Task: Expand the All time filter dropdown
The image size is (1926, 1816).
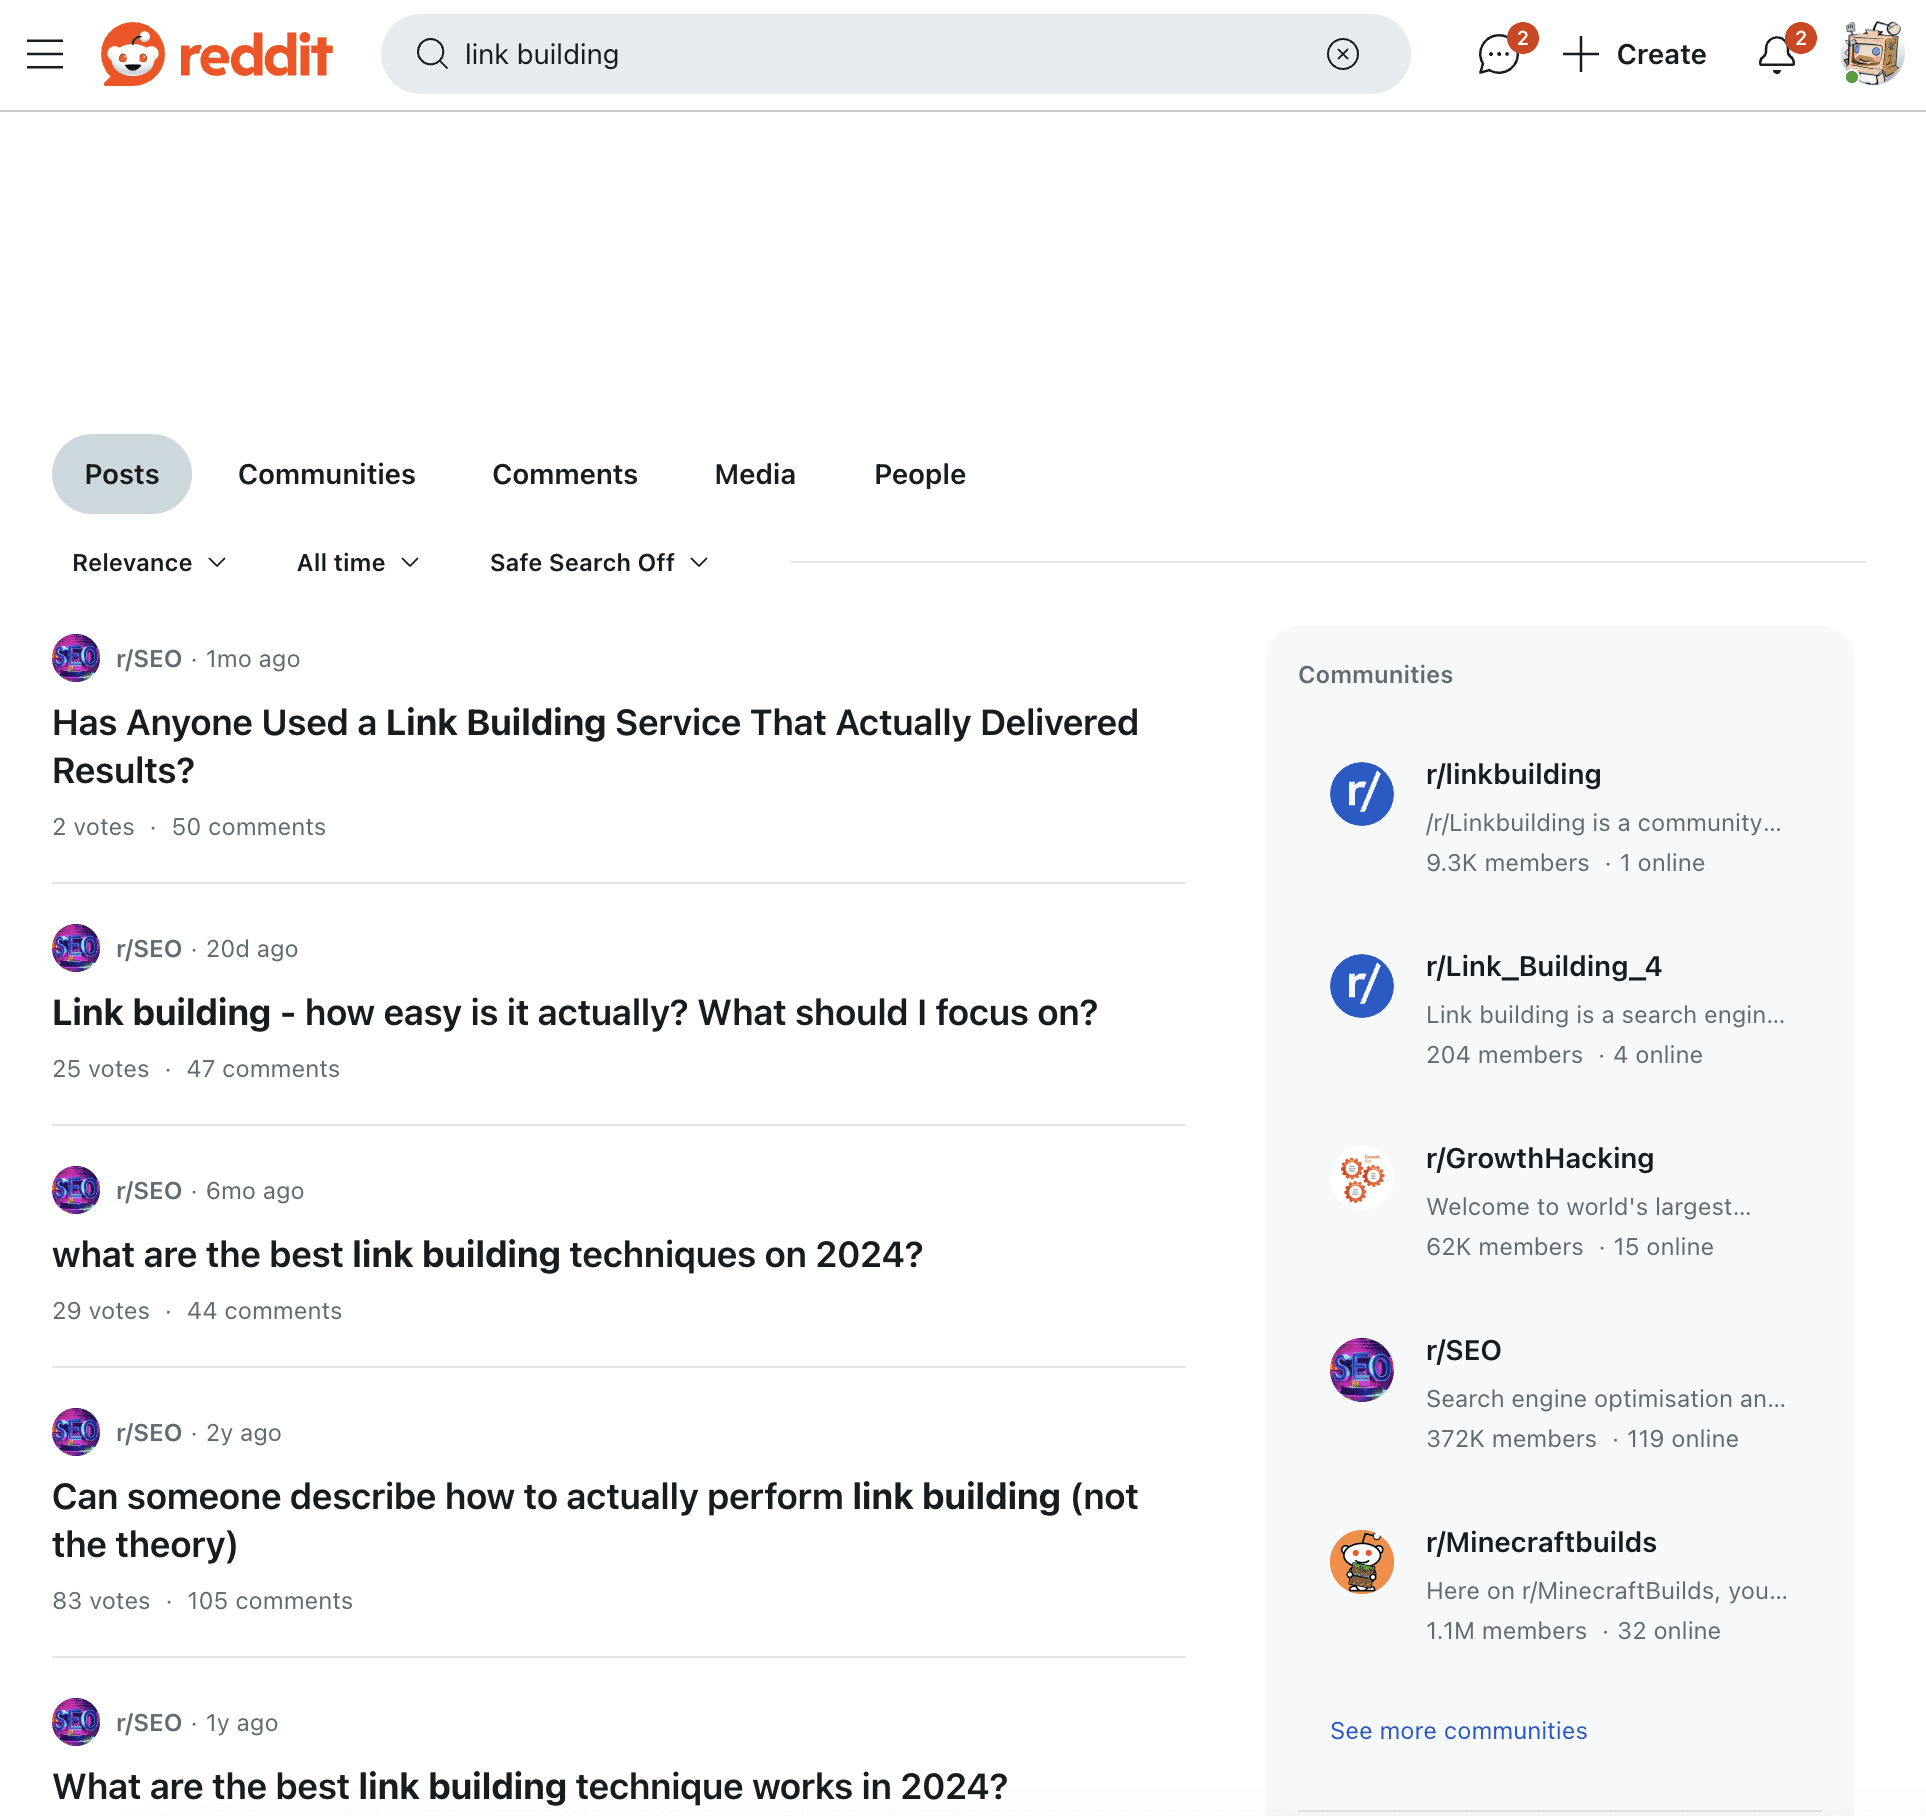Action: (x=356, y=562)
